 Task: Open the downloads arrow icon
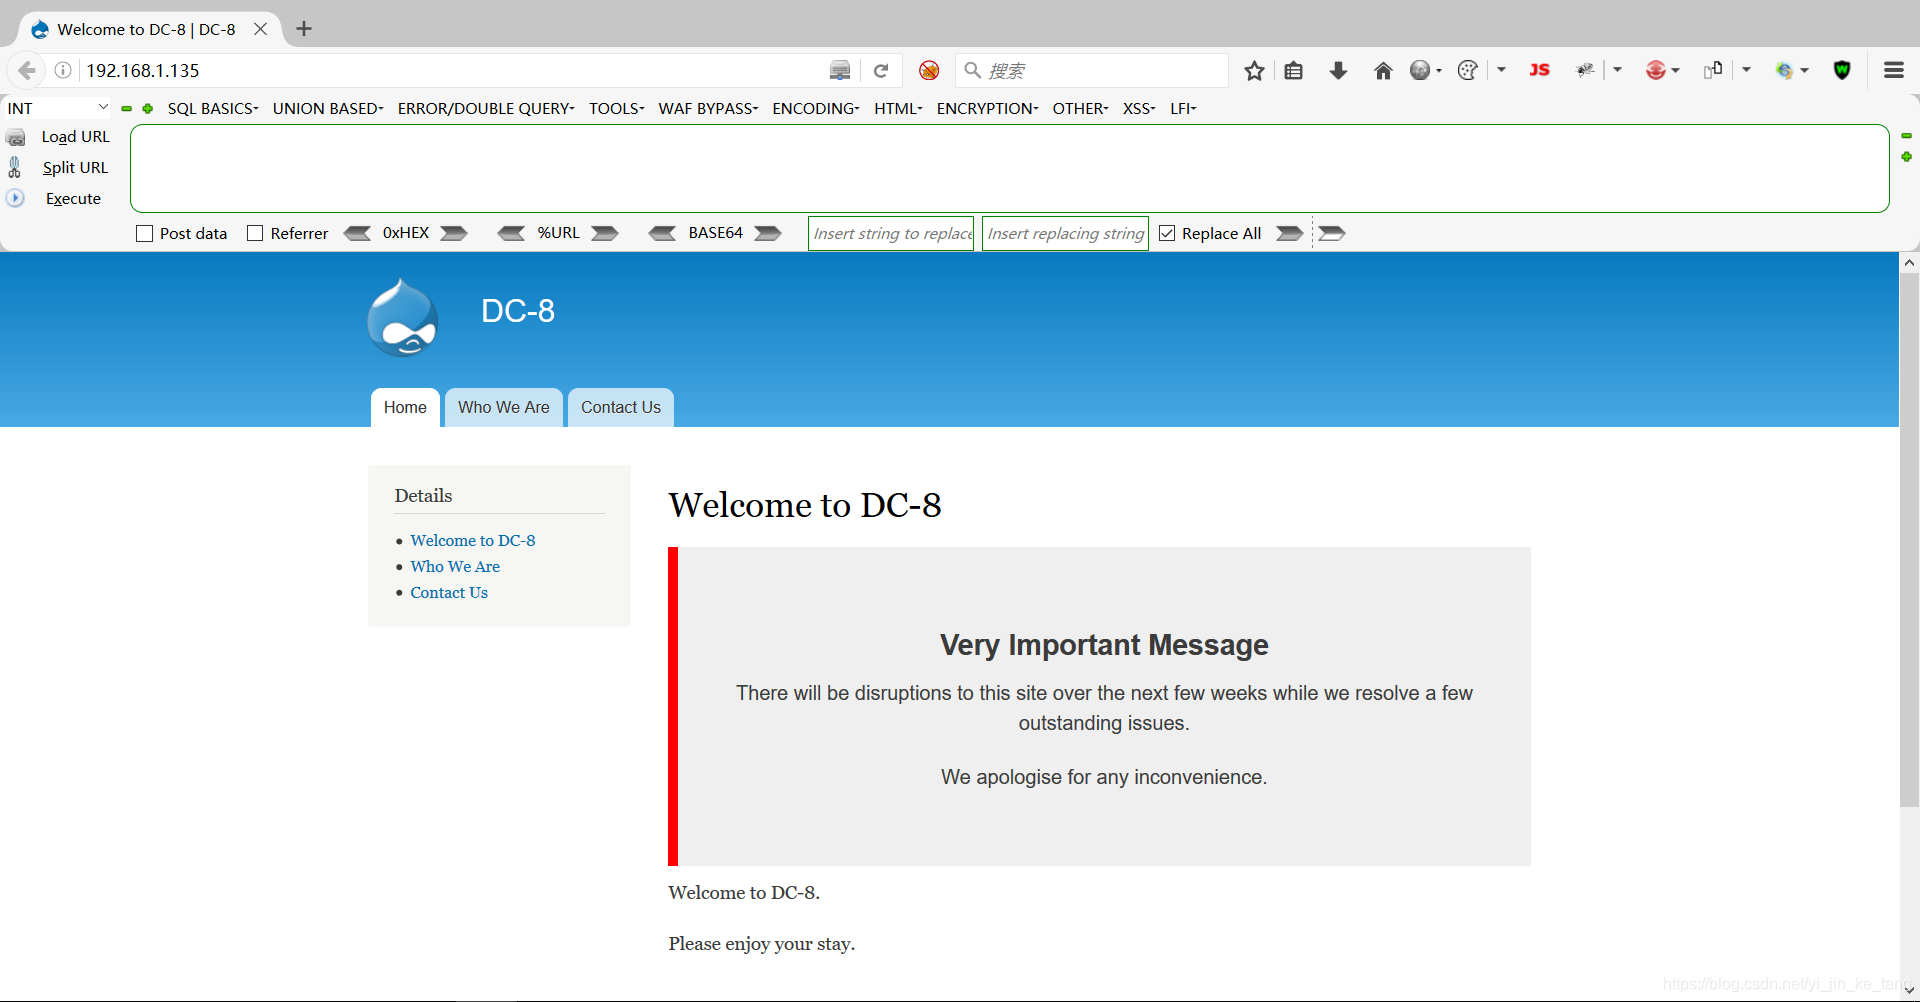tap(1338, 71)
